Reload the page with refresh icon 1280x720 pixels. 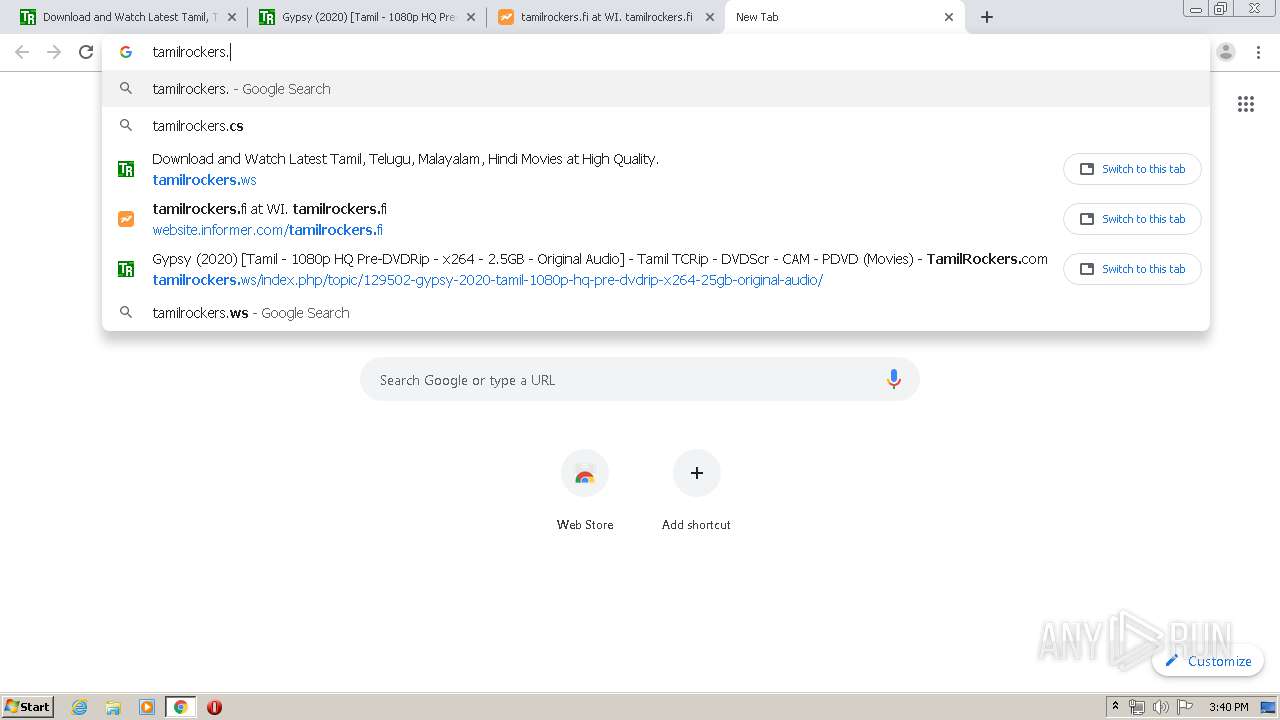point(86,52)
